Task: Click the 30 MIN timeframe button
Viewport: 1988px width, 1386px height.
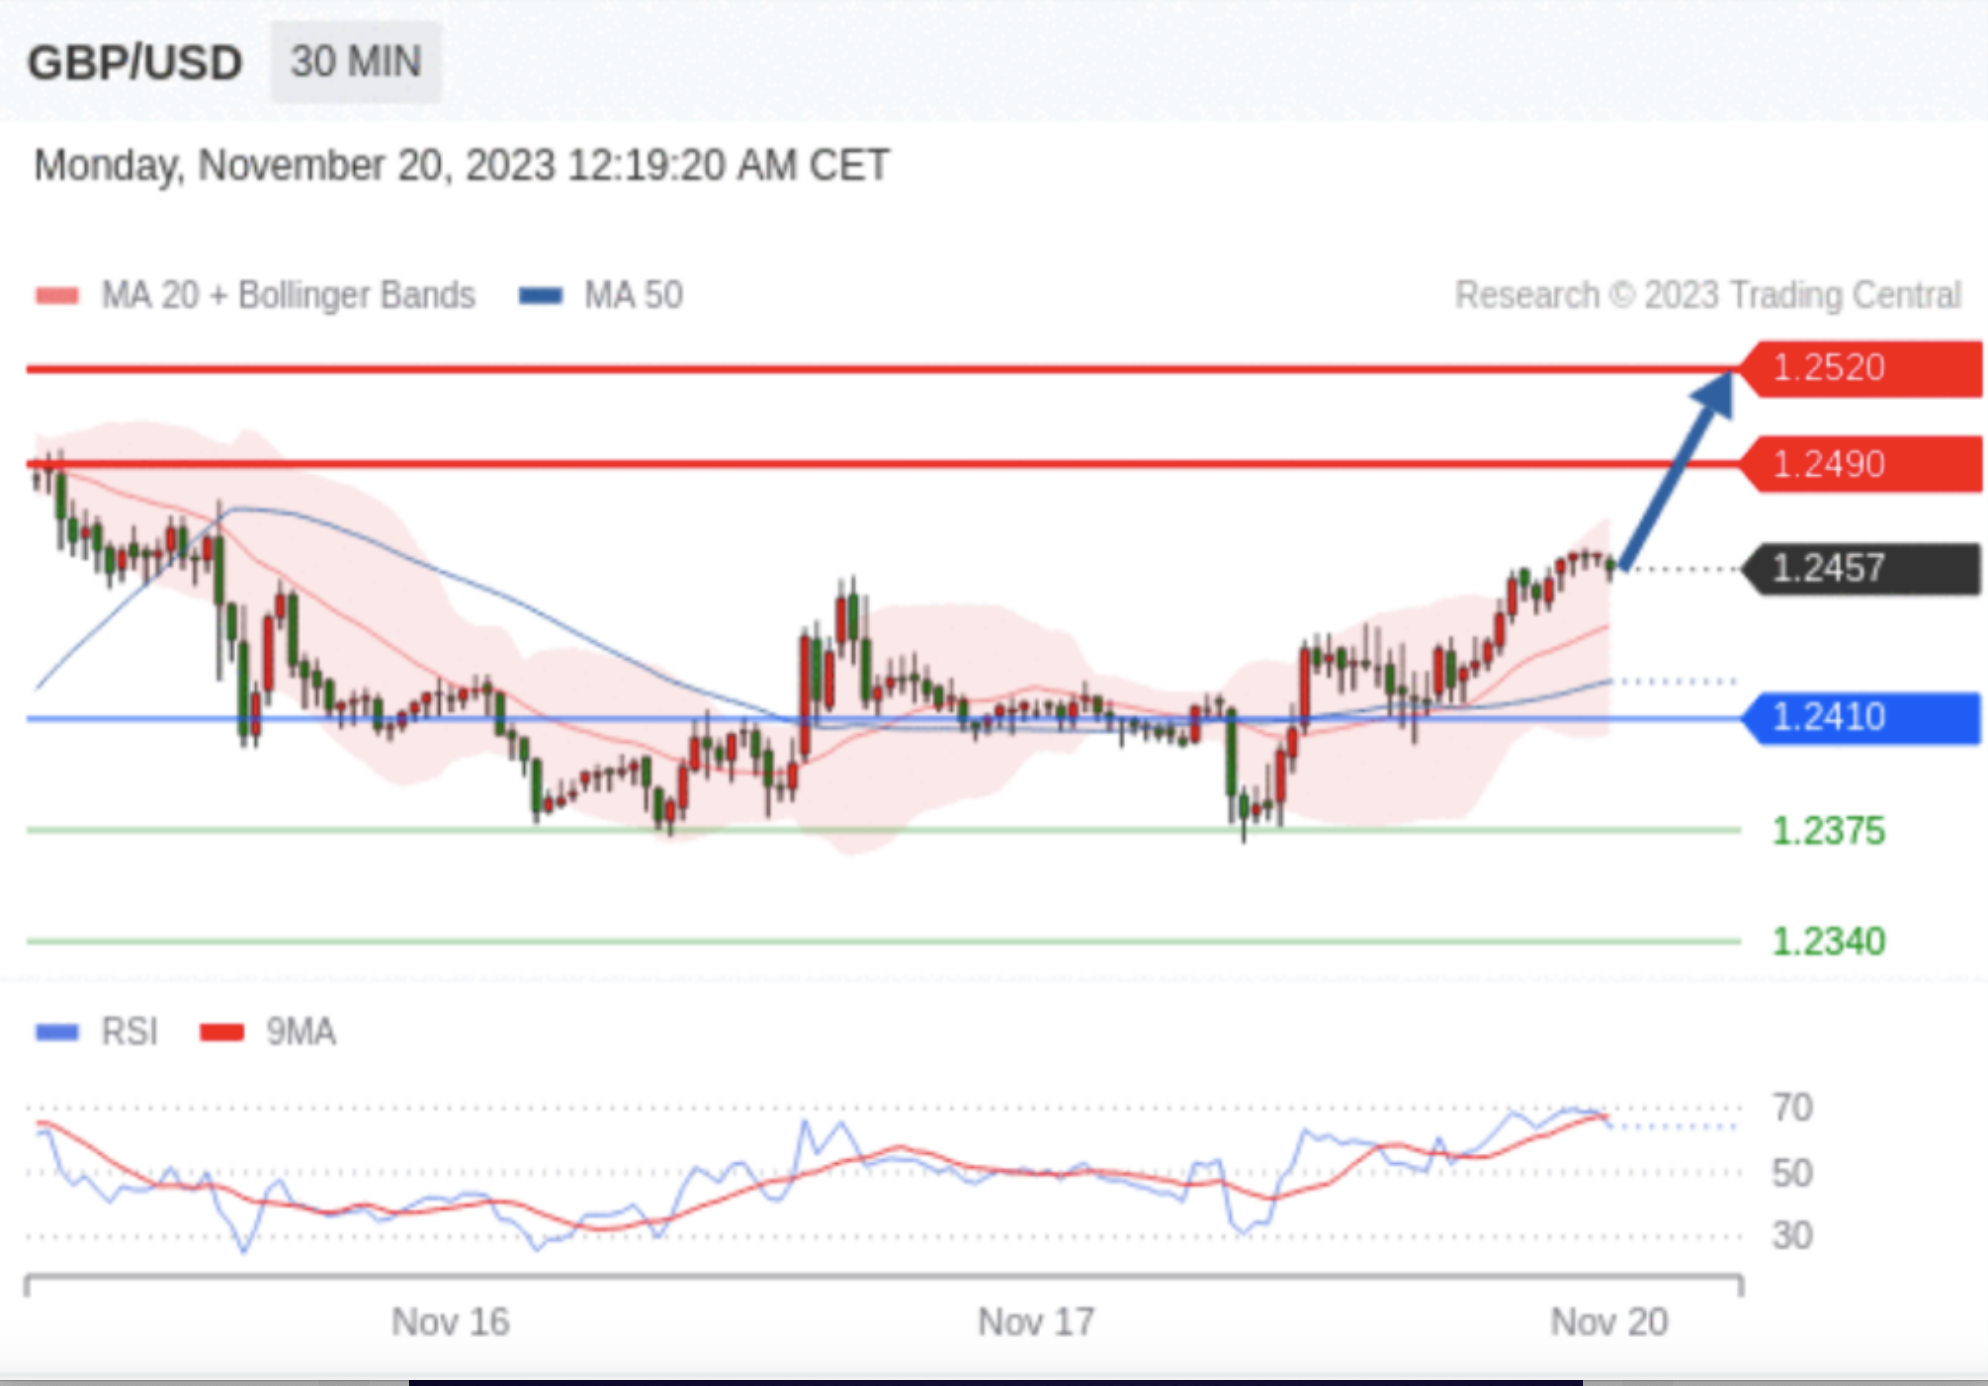Action: tap(355, 62)
